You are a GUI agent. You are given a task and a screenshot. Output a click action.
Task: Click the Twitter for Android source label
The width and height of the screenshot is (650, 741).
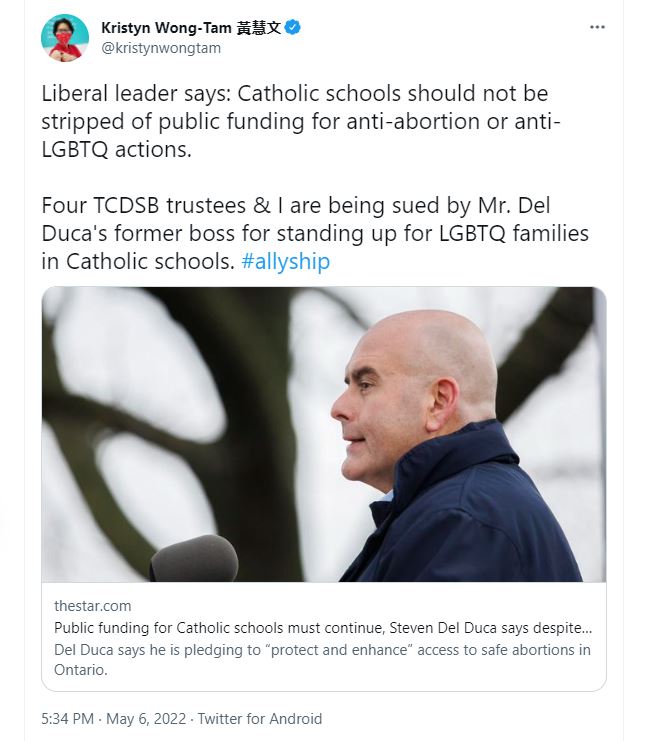(260, 719)
